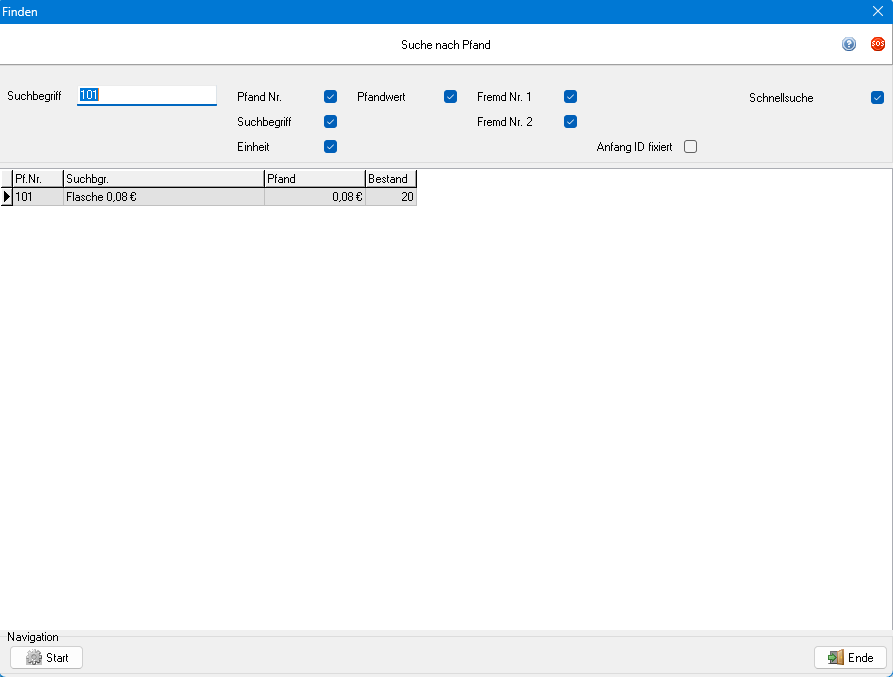Open the blue help icon
The width and height of the screenshot is (893, 677).
[849, 44]
